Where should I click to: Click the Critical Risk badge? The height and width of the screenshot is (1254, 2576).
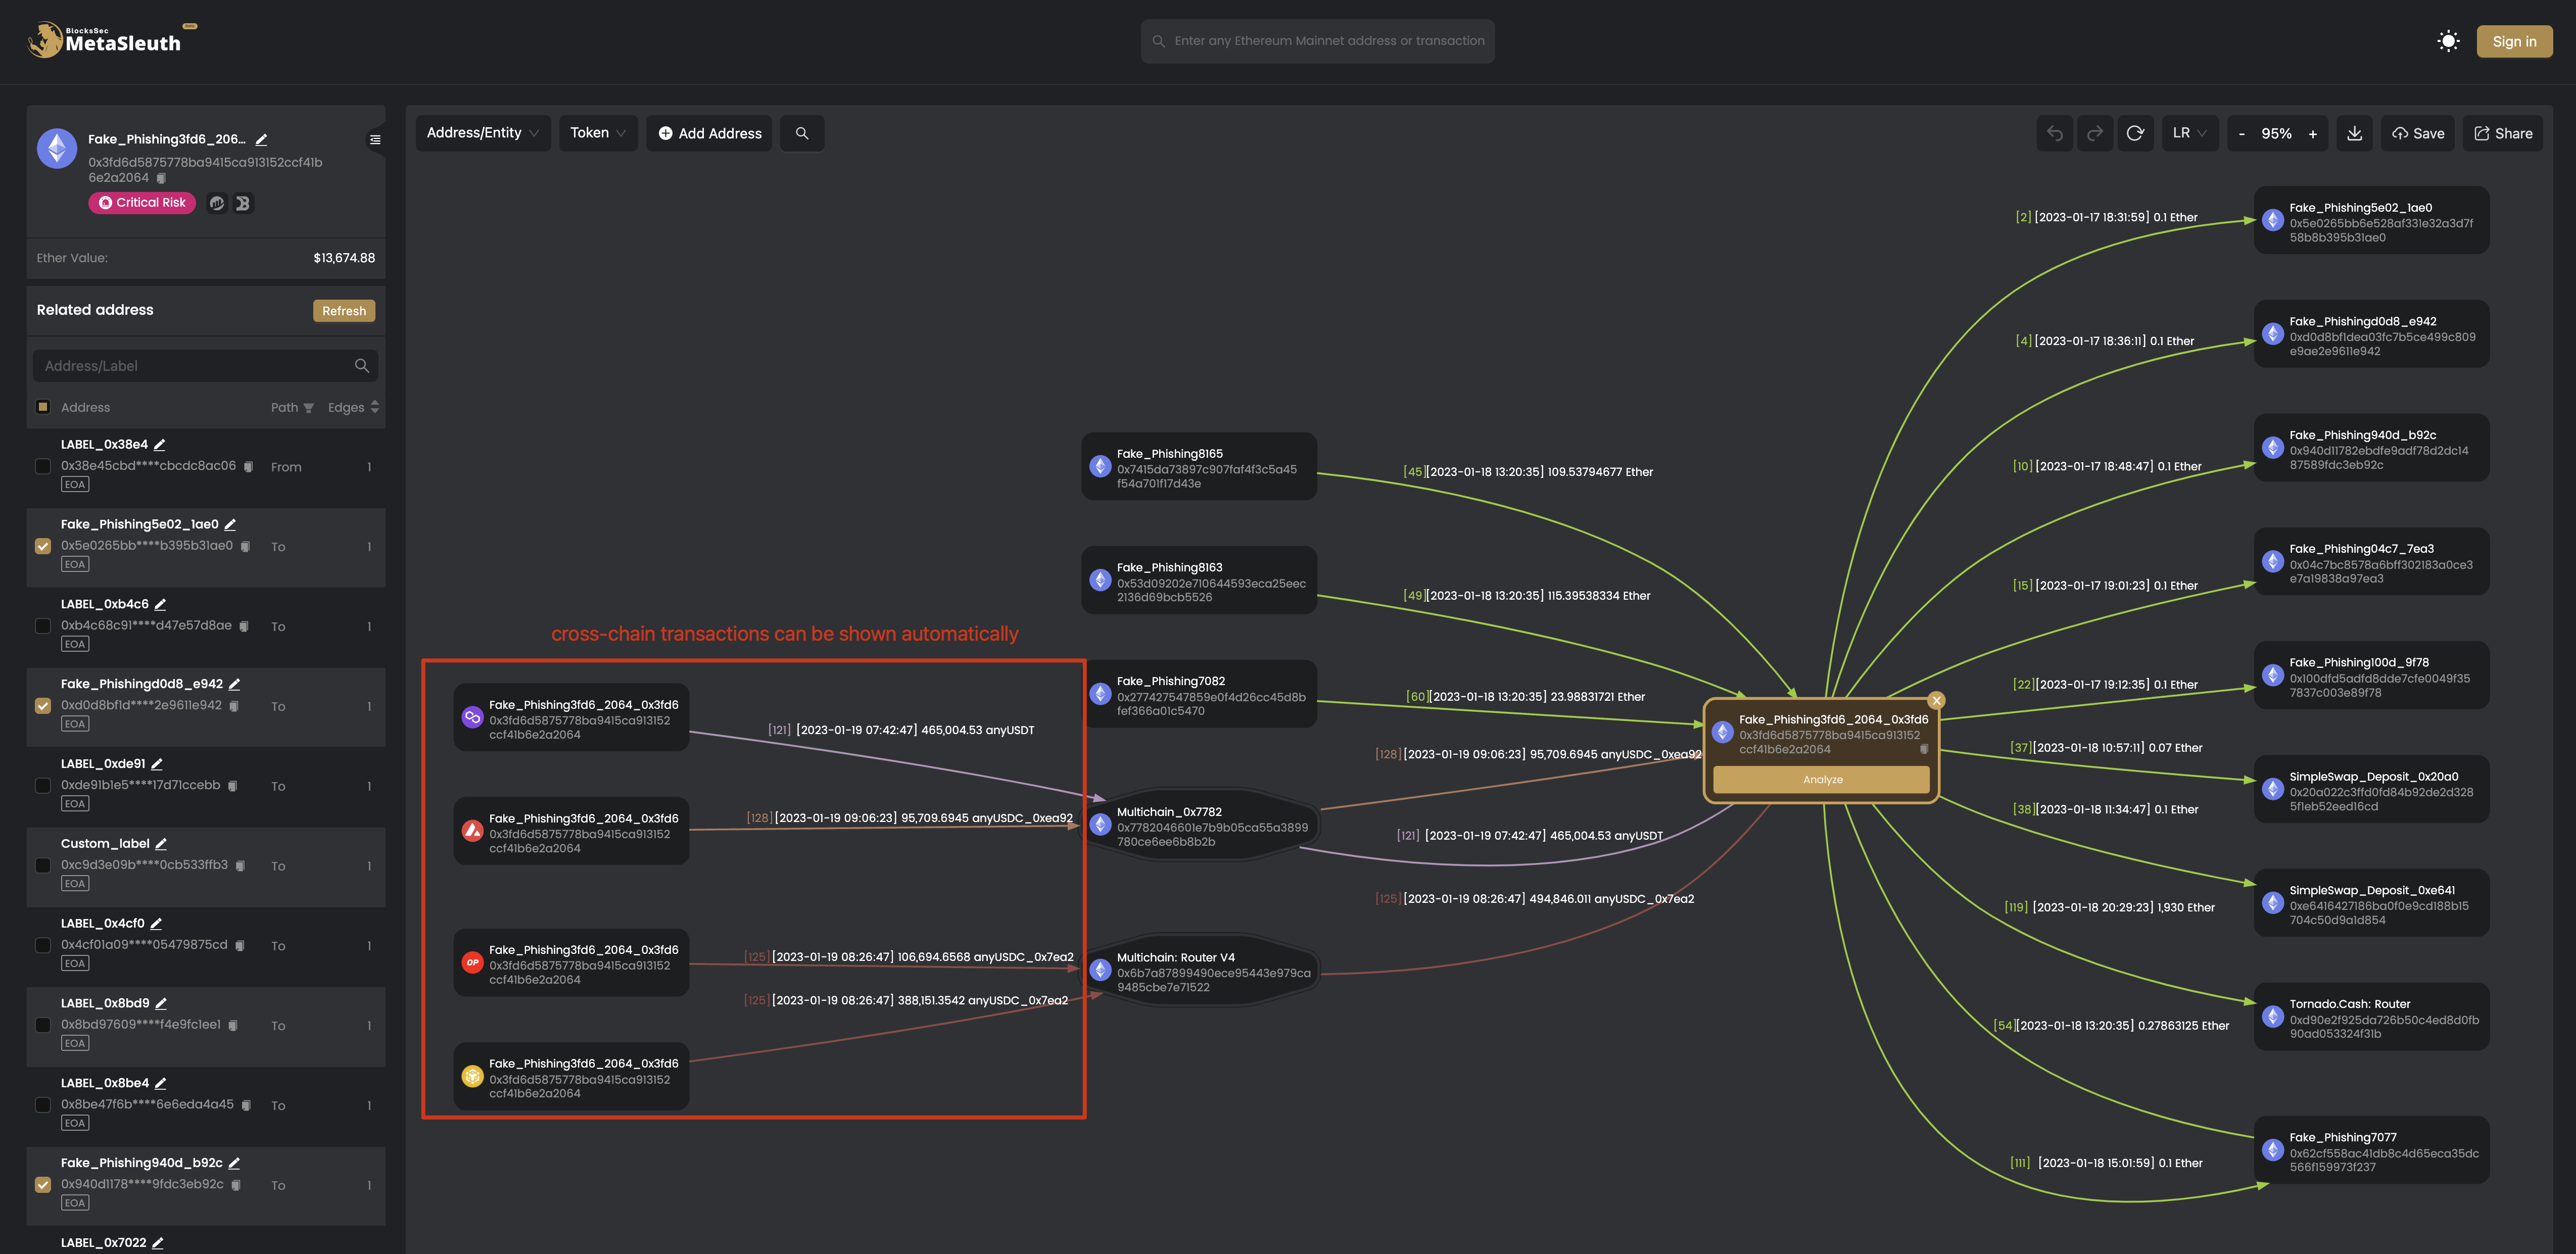pyautogui.click(x=142, y=203)
